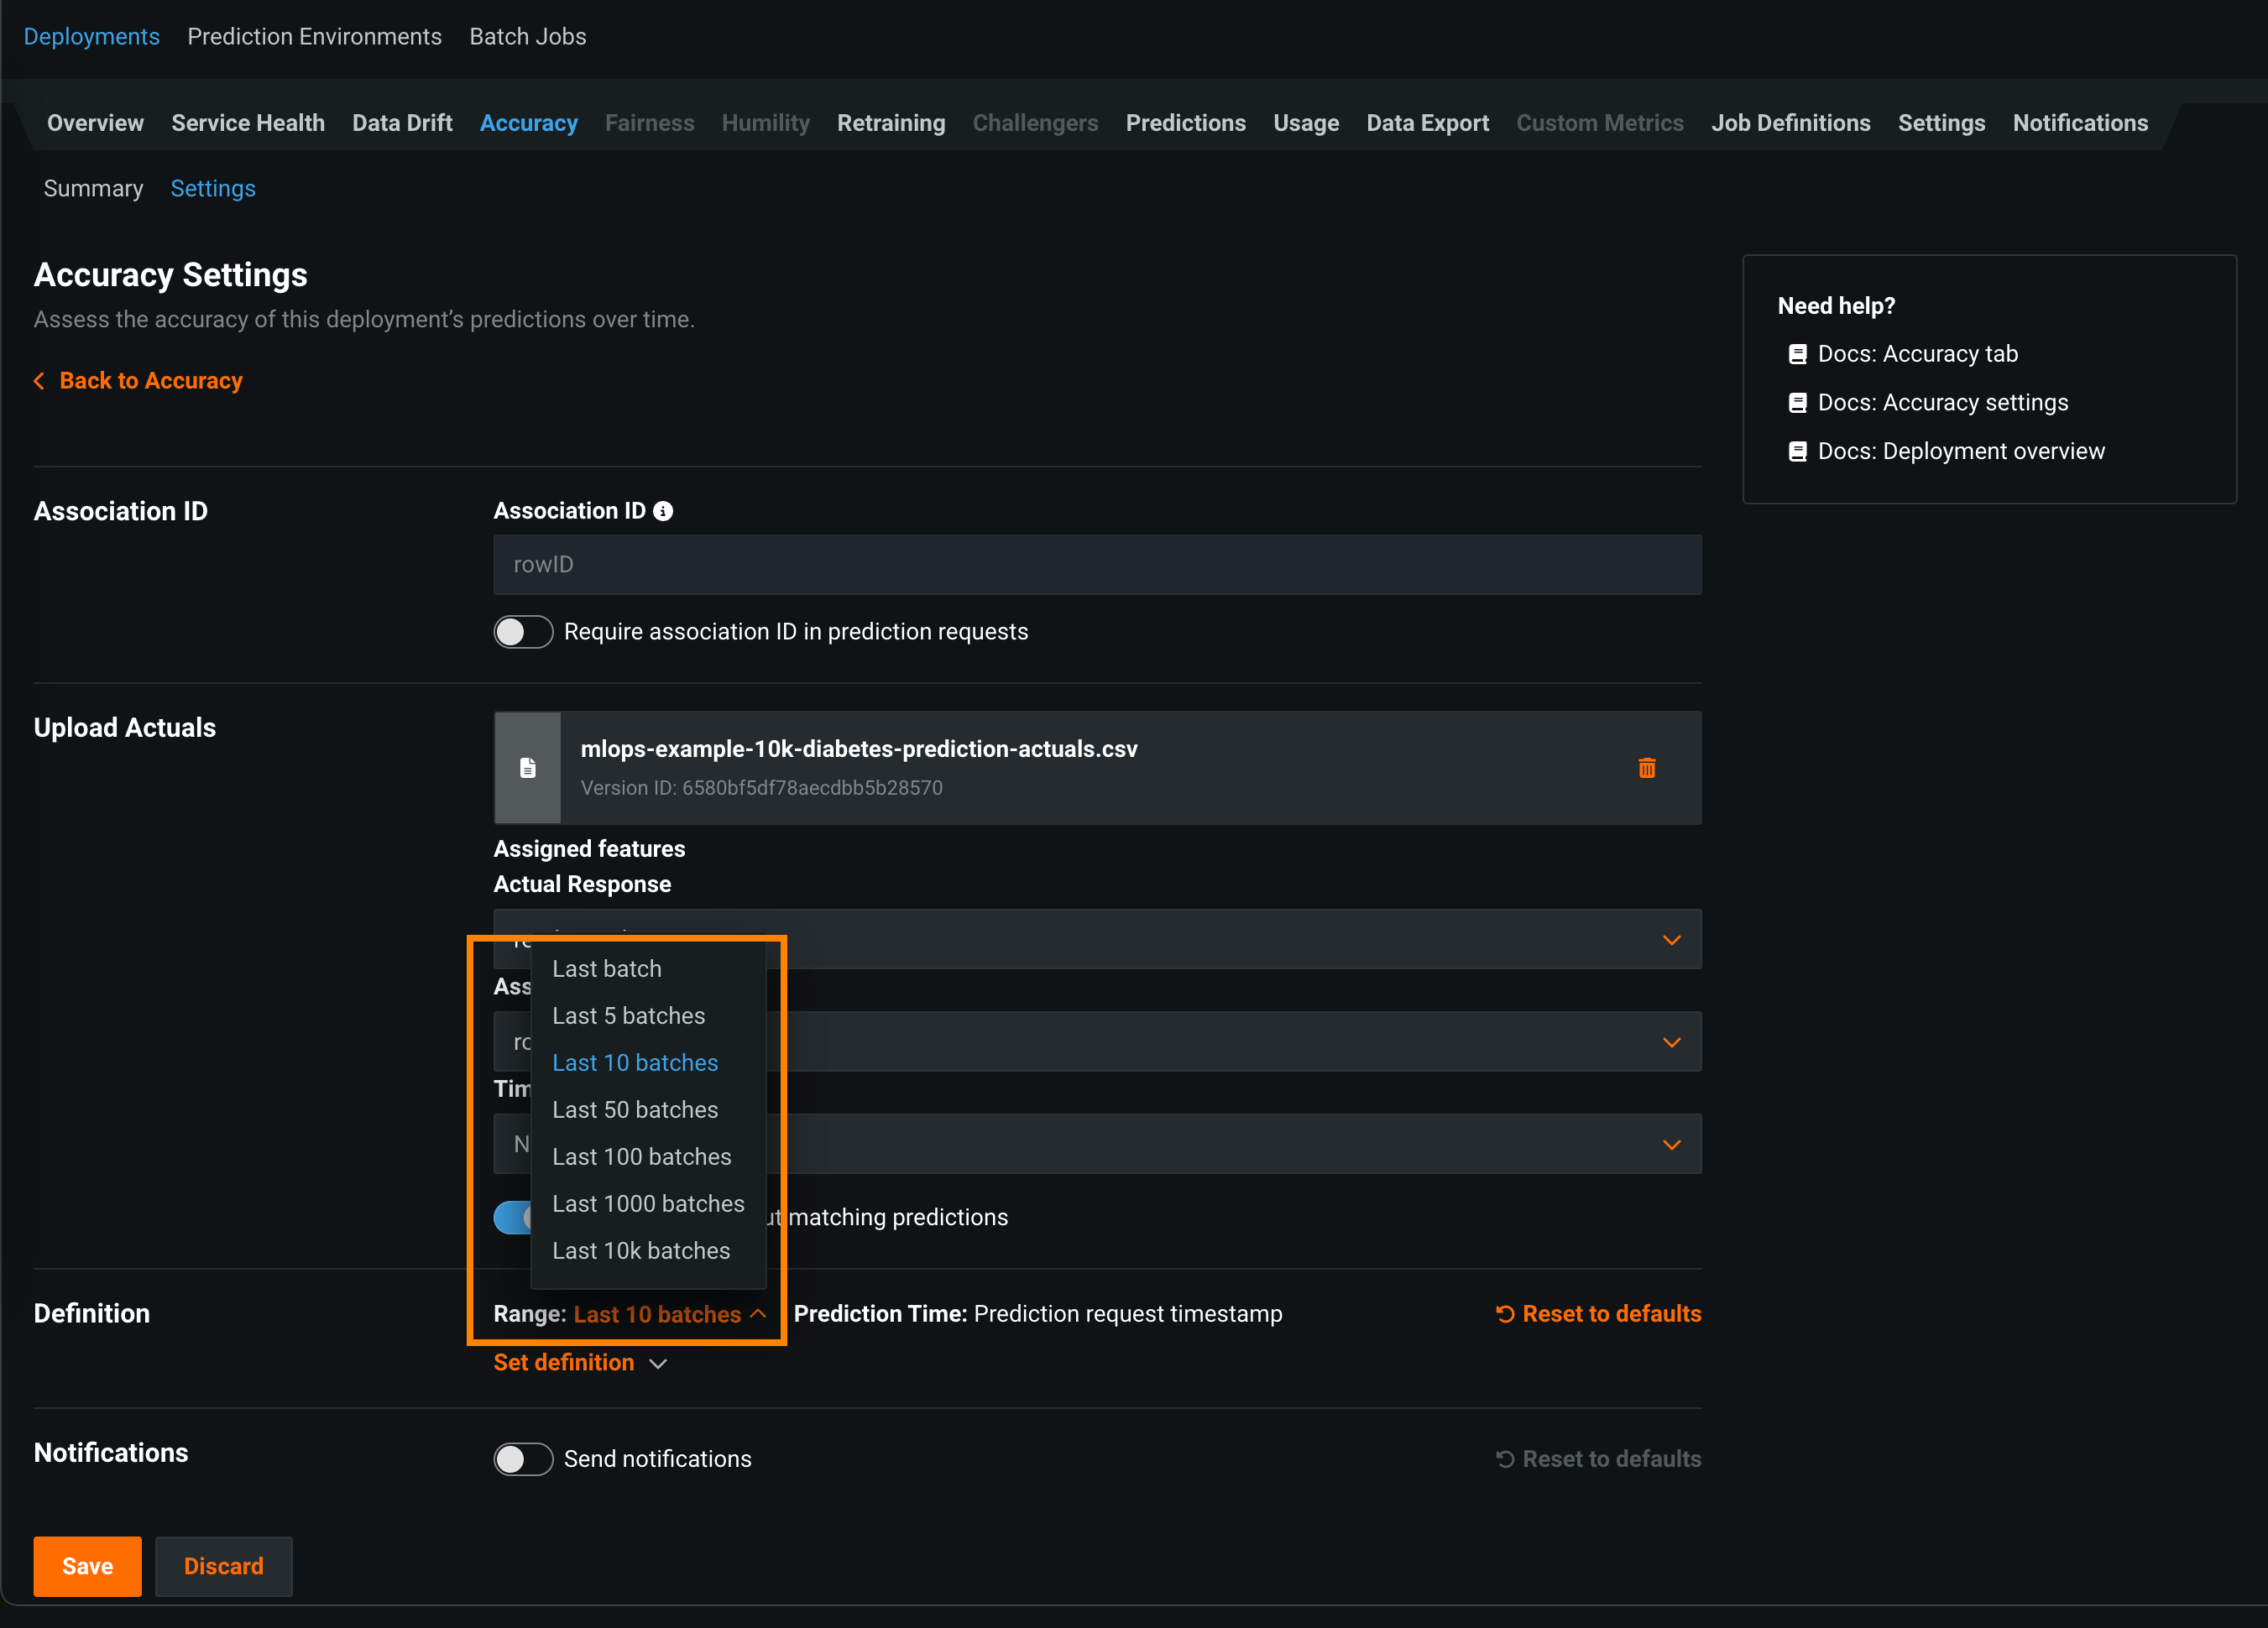Choose Last 1000 batches from list

[648, 1204]
